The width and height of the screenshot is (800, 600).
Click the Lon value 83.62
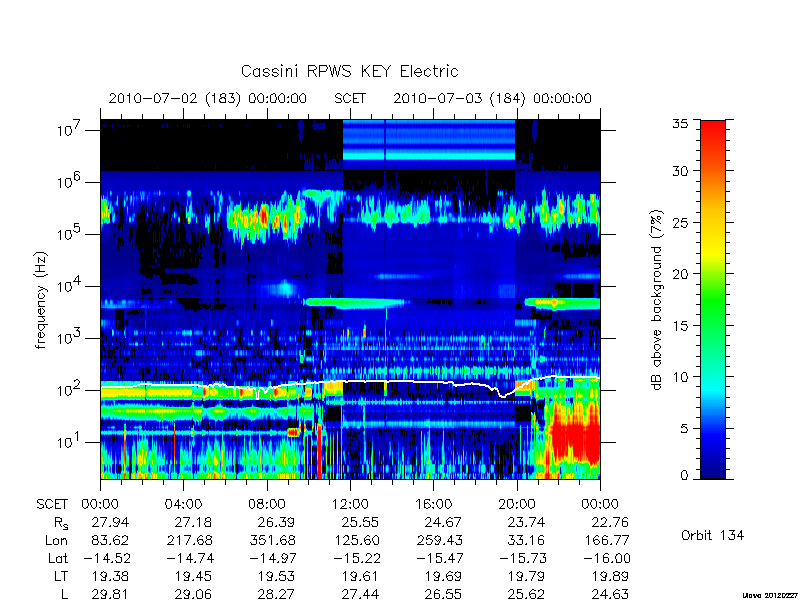(110, 540)
